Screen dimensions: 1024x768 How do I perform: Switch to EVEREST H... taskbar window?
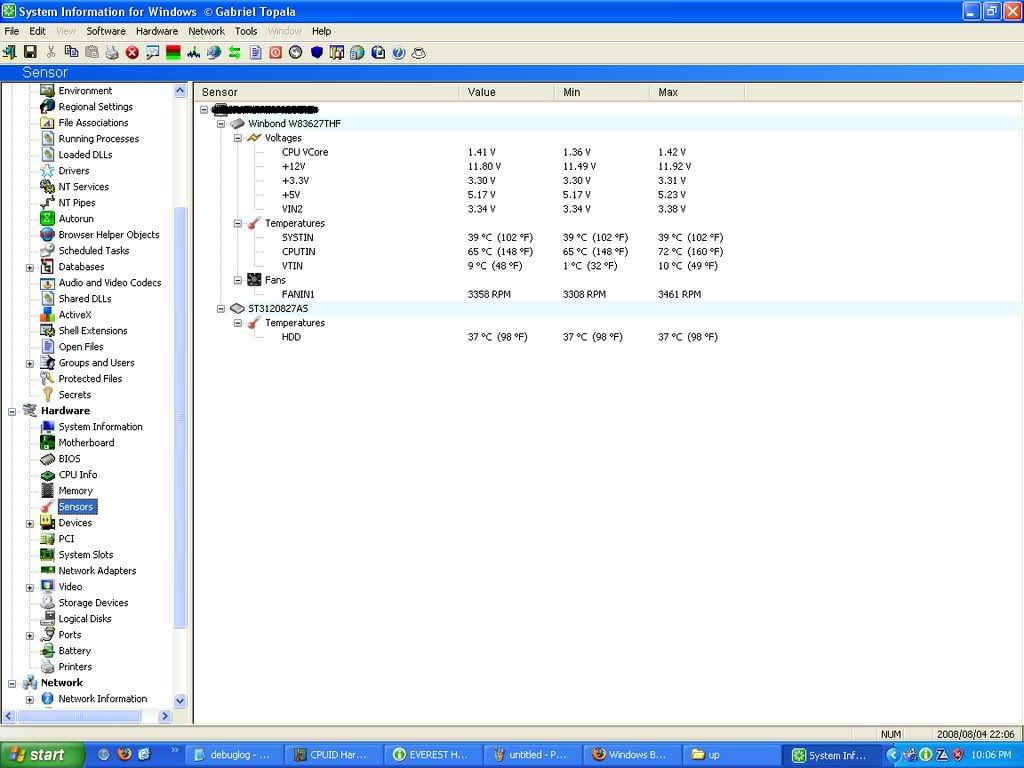coord(434,755)
